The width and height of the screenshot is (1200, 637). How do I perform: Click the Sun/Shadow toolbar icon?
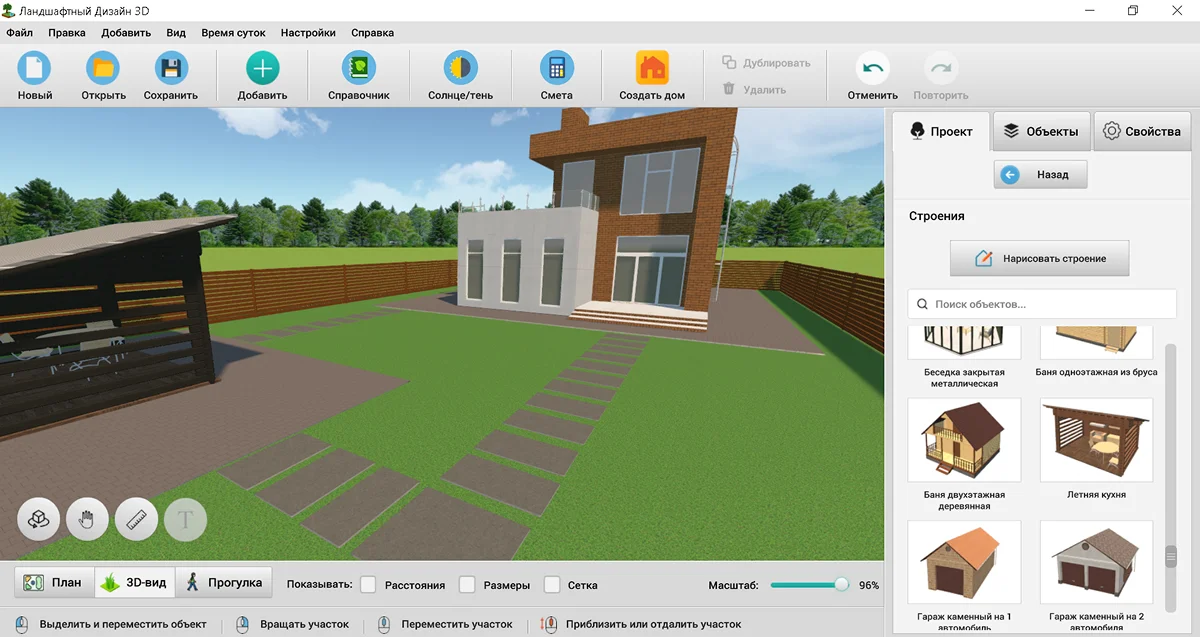pyautogui.click(x=460, y=69)
